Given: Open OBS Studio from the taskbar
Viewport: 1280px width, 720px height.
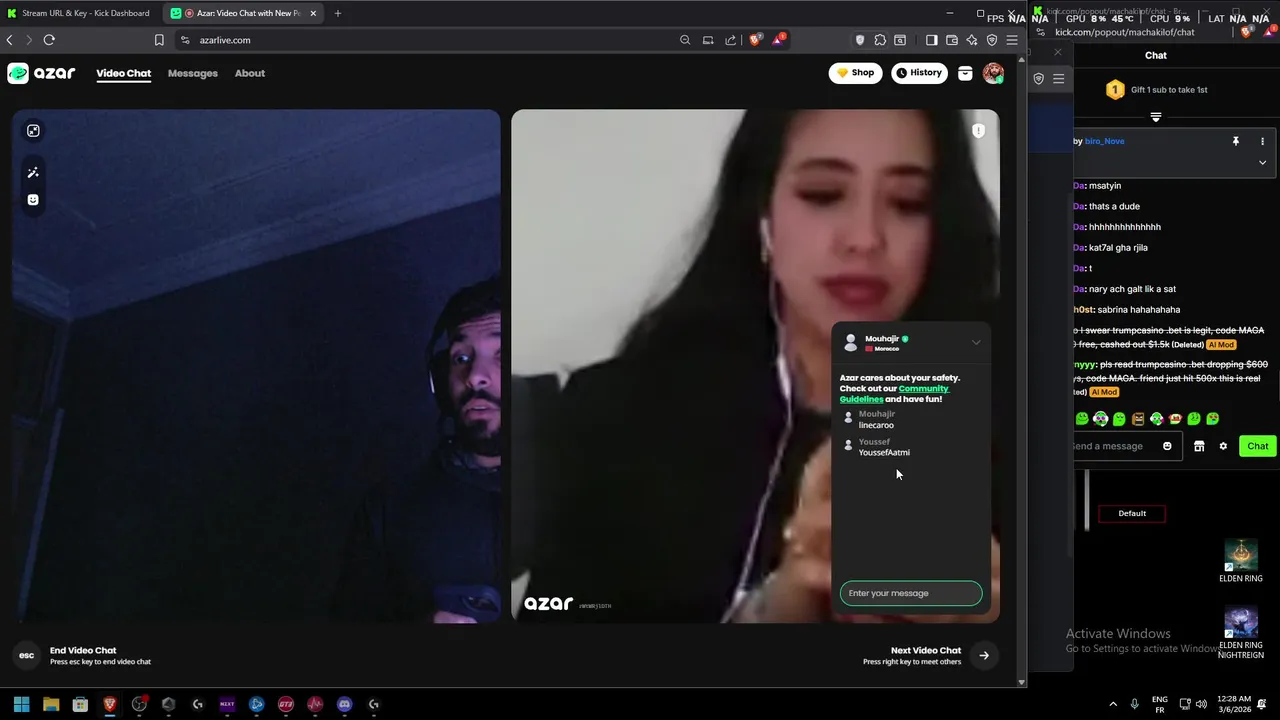Looking at the screenshot, I should point(139,704).
